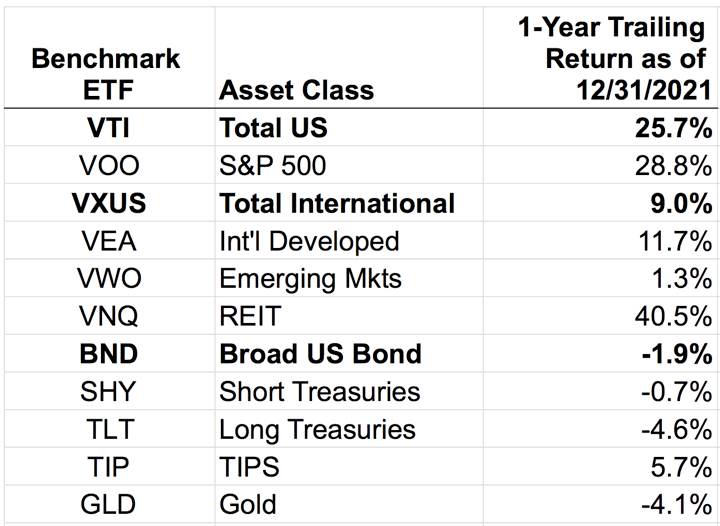Select the Broad US Bond cell
Image resolution: width=720 pixels, height=526 pixels.
(x=320, y=353)
